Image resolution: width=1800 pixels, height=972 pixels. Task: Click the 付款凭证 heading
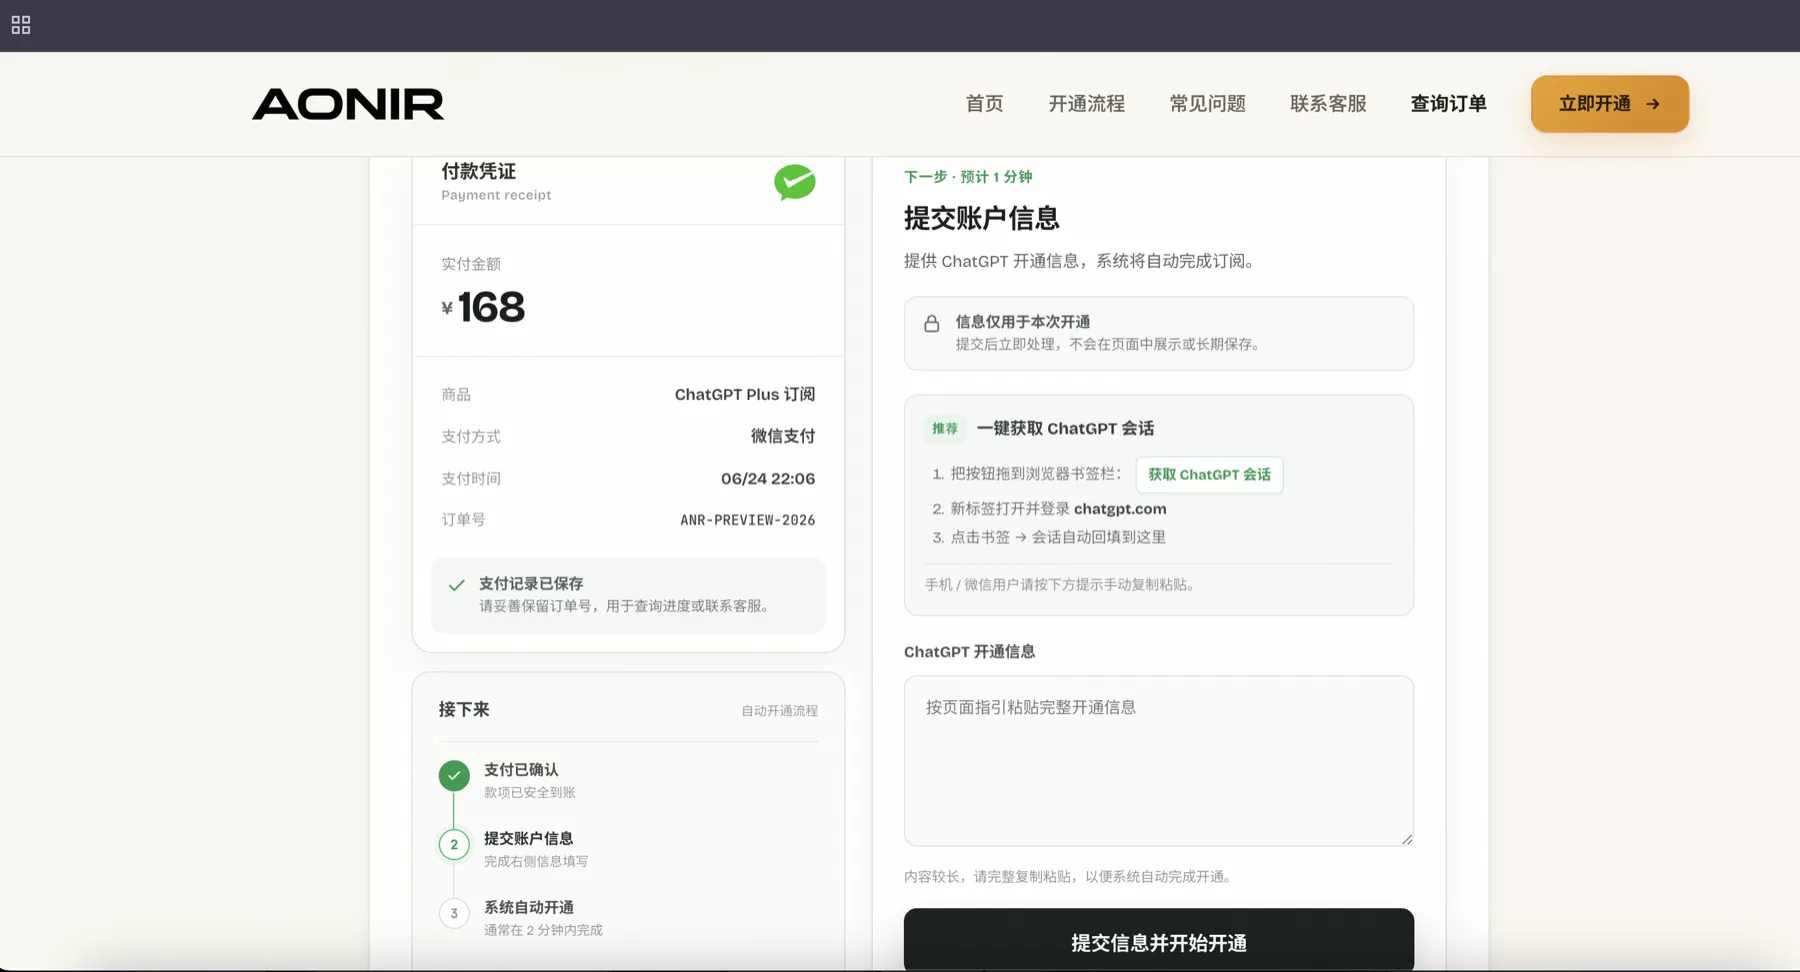click(x=479, y=172)
